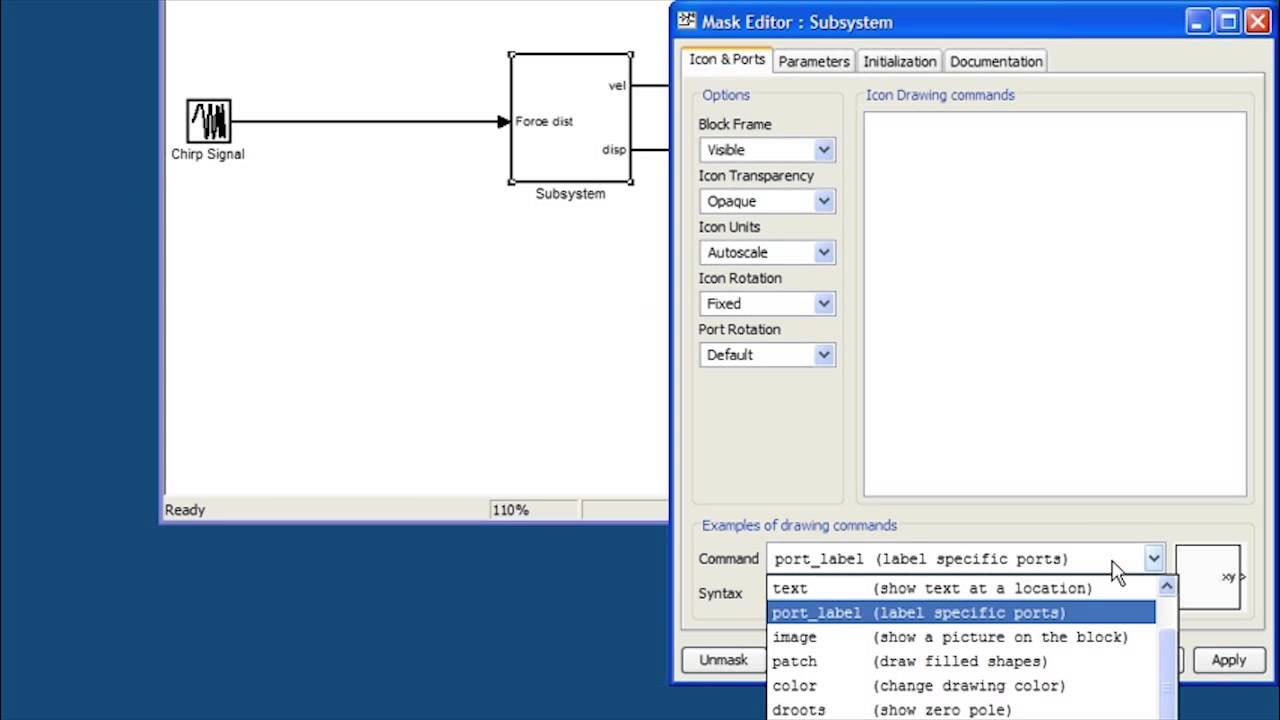Choose text (show text at a location)
This screenshot has width=1280, height=720.
(x=962, y=588)
